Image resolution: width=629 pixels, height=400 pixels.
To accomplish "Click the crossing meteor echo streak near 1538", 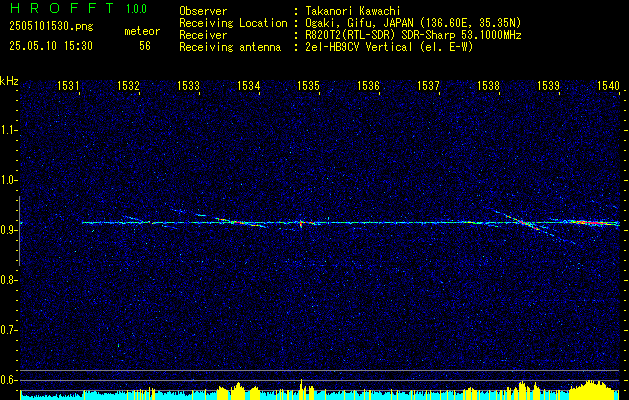I will pyautogui.click(x=526, y=223).
